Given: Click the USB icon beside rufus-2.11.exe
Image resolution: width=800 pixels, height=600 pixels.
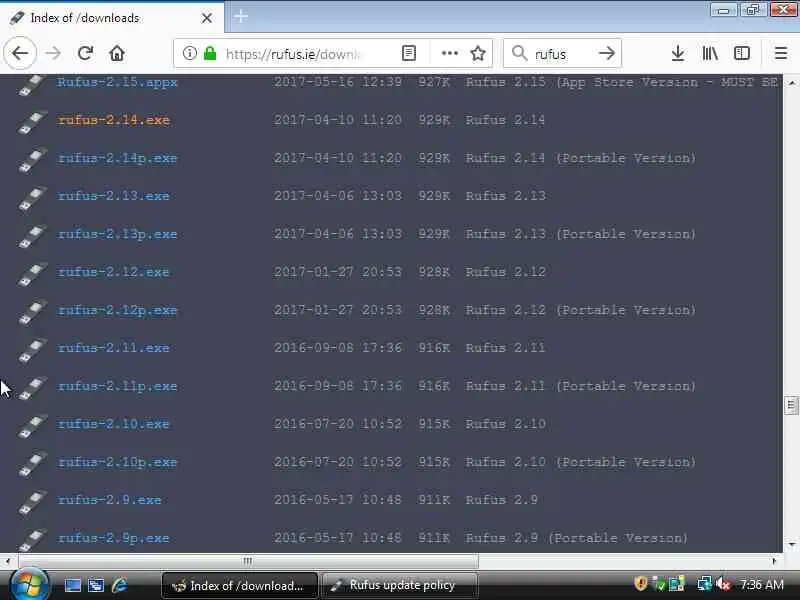Looking at the screenshot, I should coord(32,351).
